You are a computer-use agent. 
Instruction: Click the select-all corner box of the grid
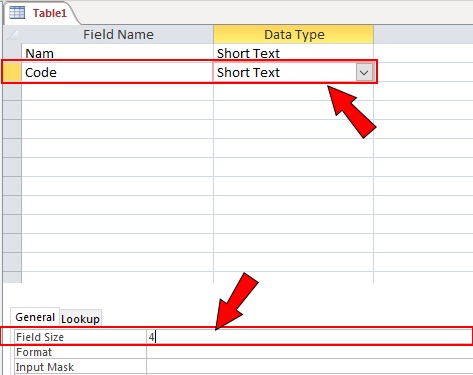point(12,34)
